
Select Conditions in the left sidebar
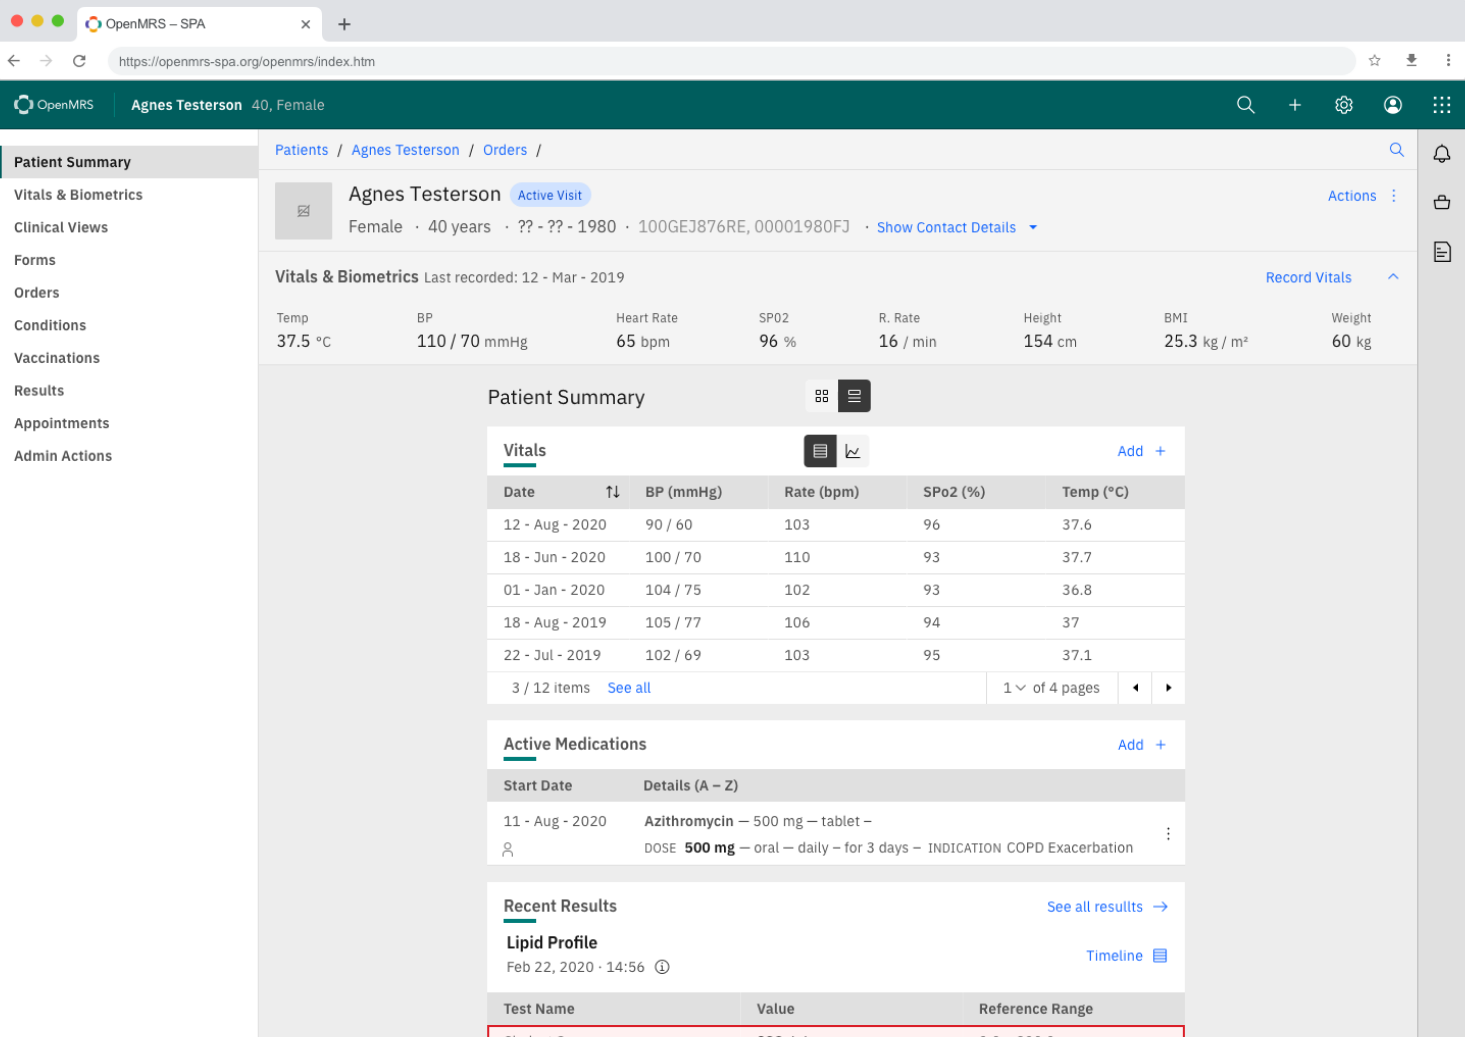tap(50, 325)
